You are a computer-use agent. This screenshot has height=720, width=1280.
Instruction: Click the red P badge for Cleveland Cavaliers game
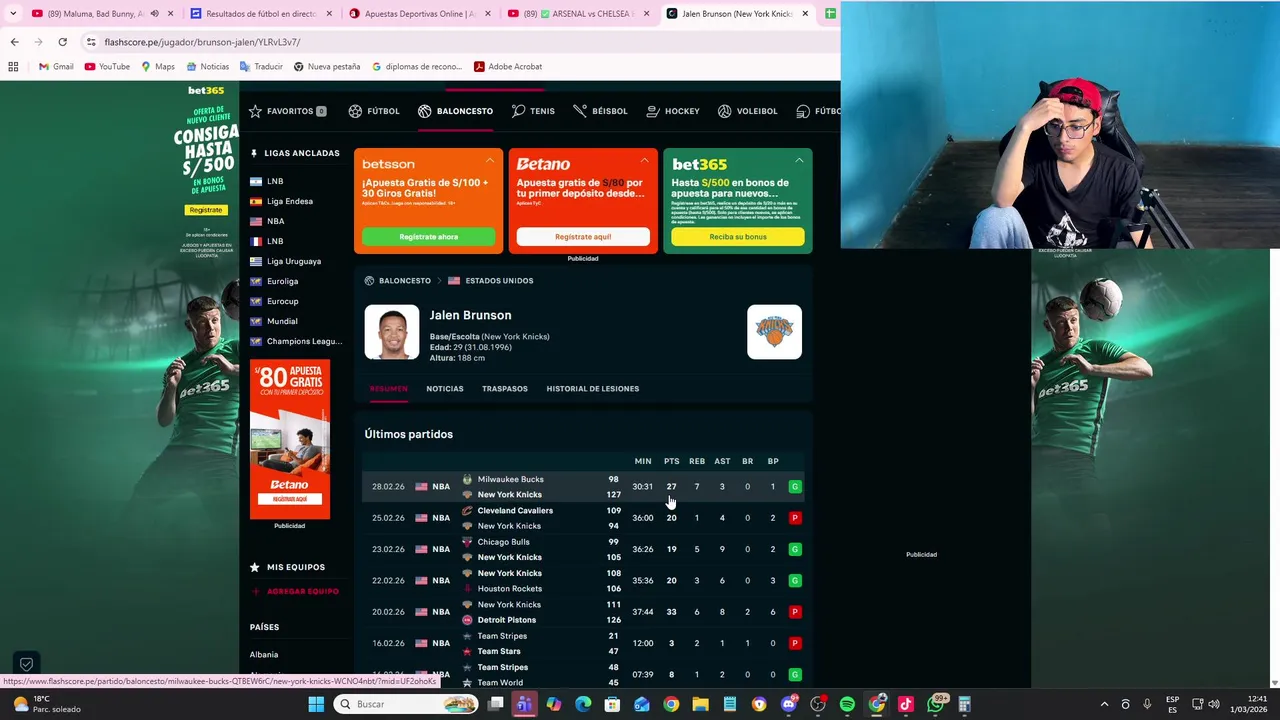(795, 518)
